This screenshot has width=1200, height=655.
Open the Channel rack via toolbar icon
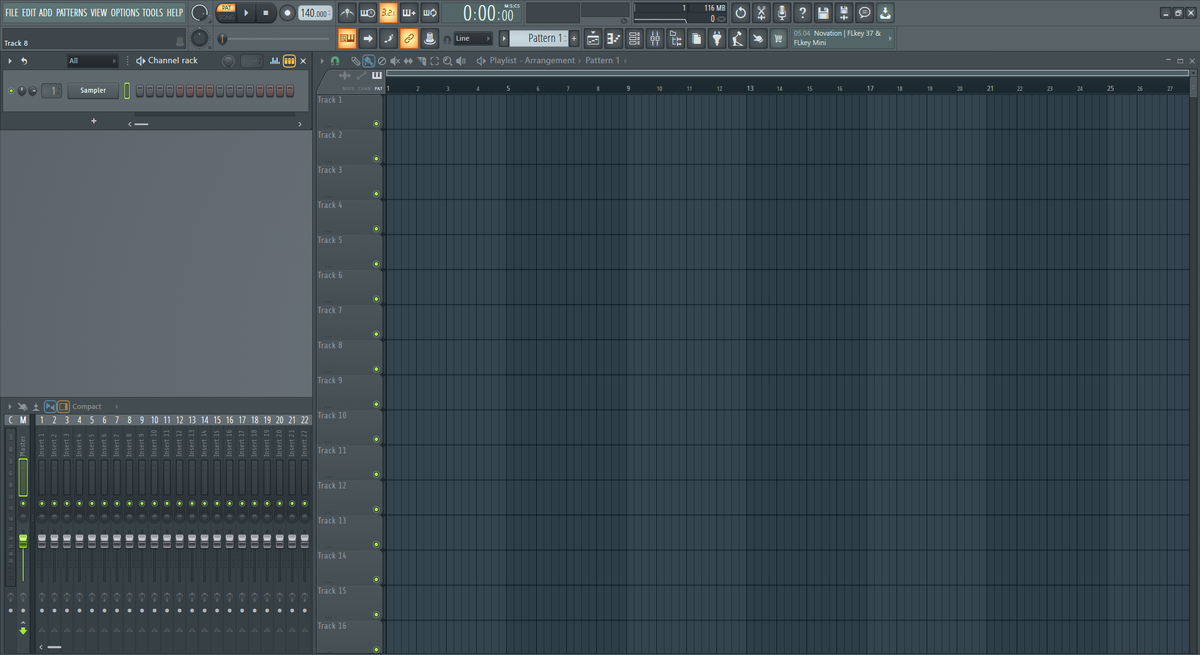(634, 39)
